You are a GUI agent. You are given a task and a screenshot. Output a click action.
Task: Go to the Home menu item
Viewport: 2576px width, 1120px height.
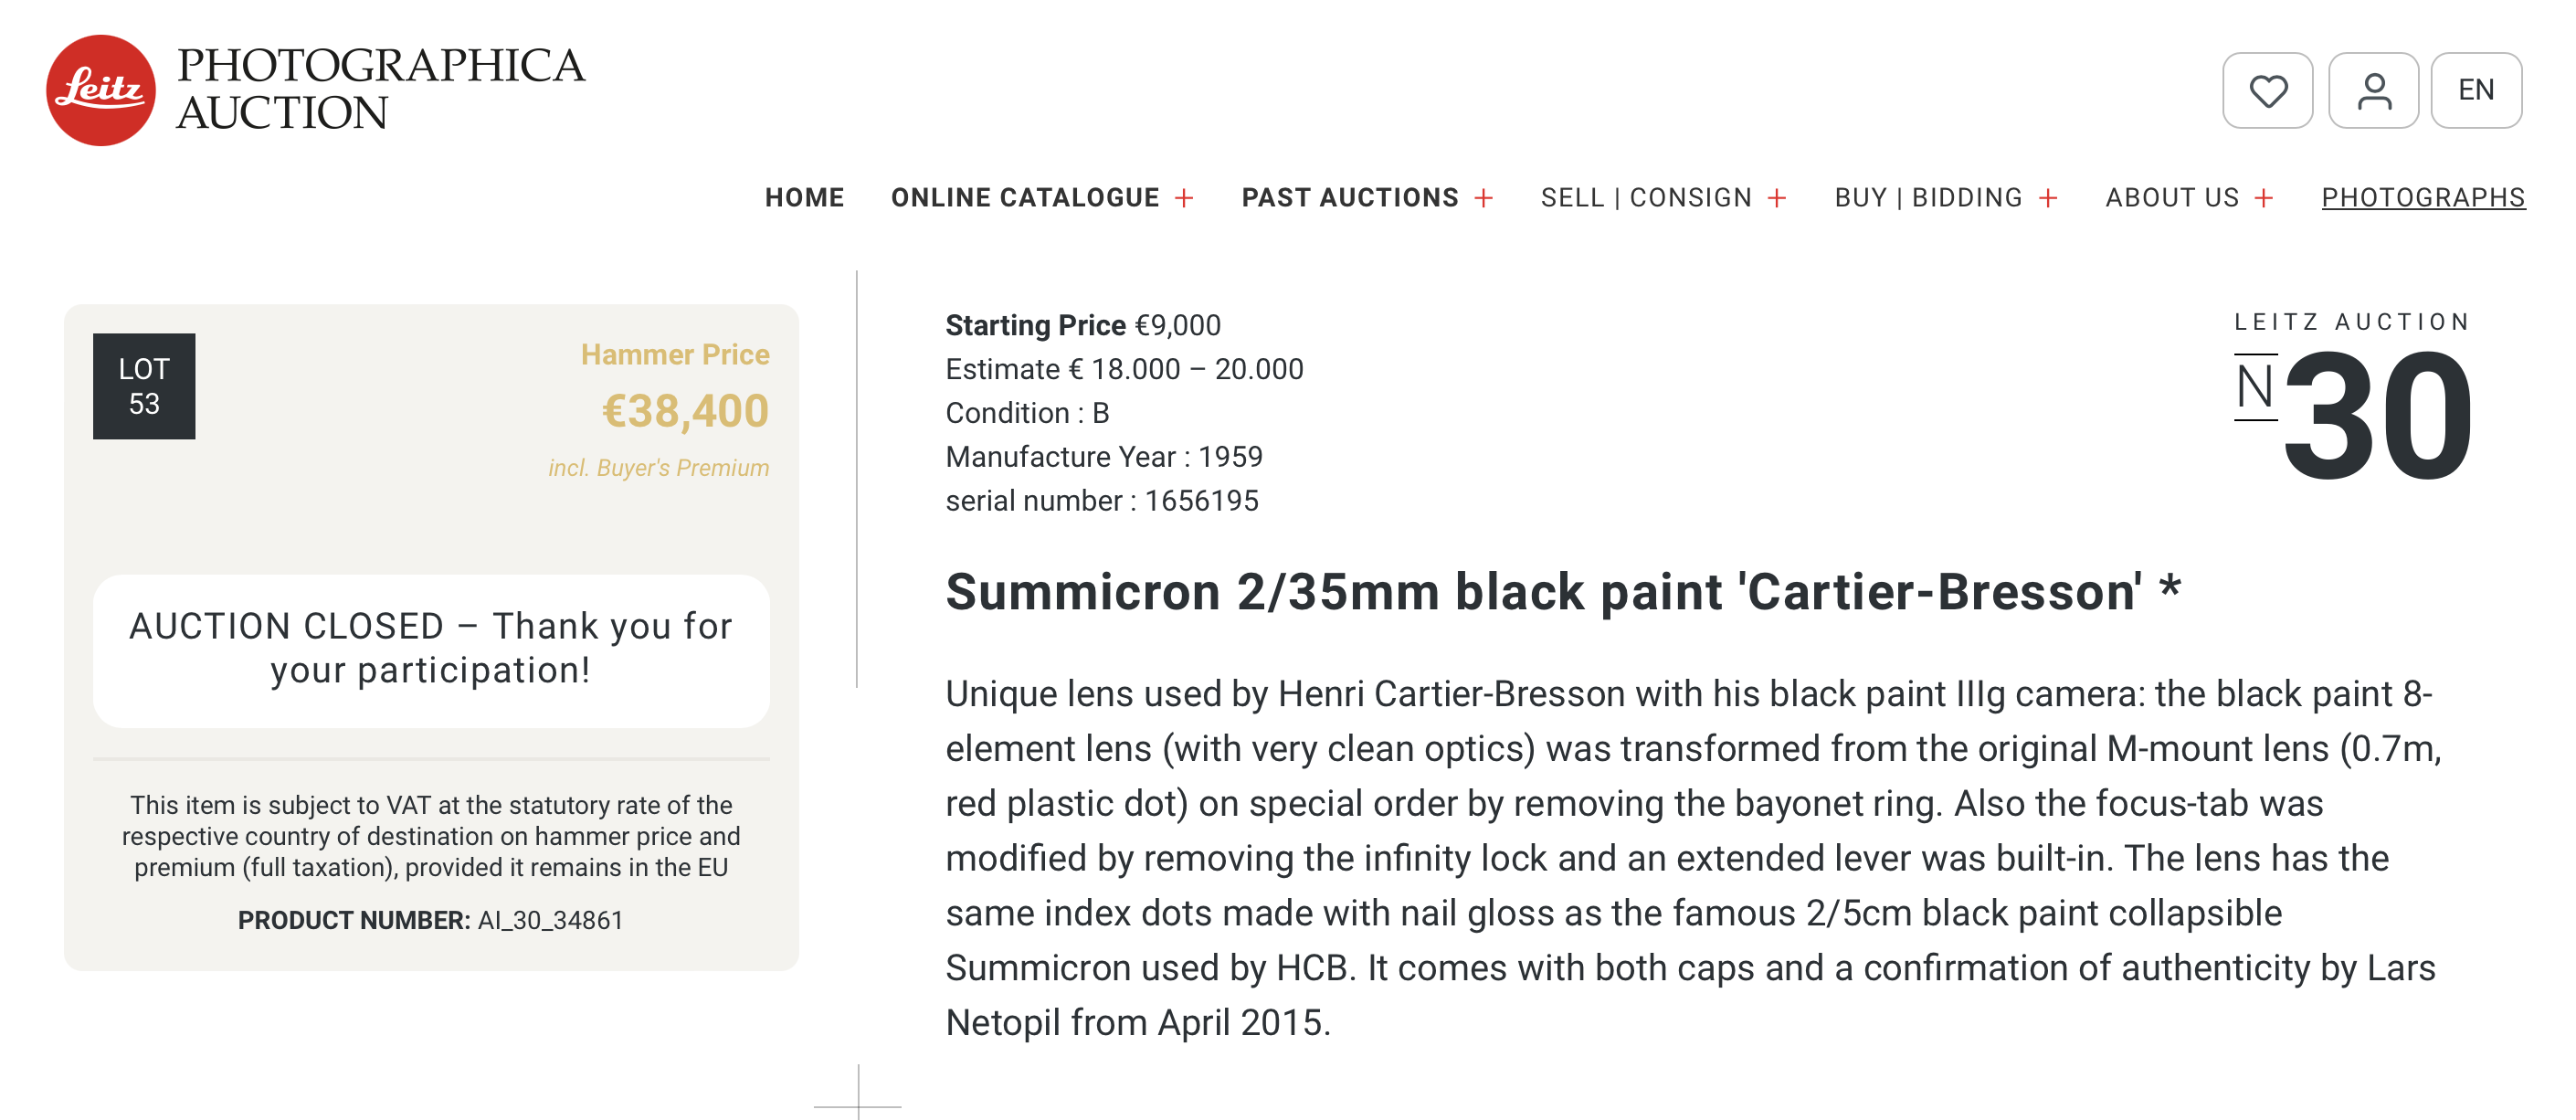tap(804, 197)
